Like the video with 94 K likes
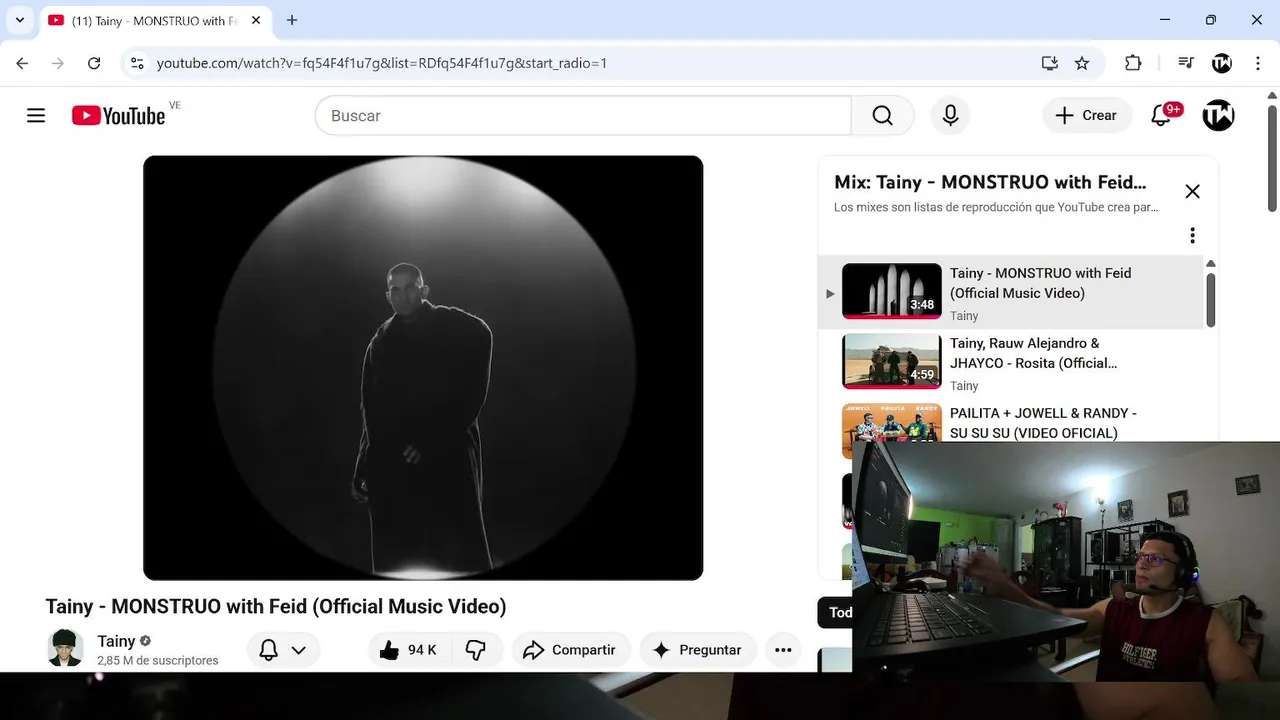 (409, 650)
